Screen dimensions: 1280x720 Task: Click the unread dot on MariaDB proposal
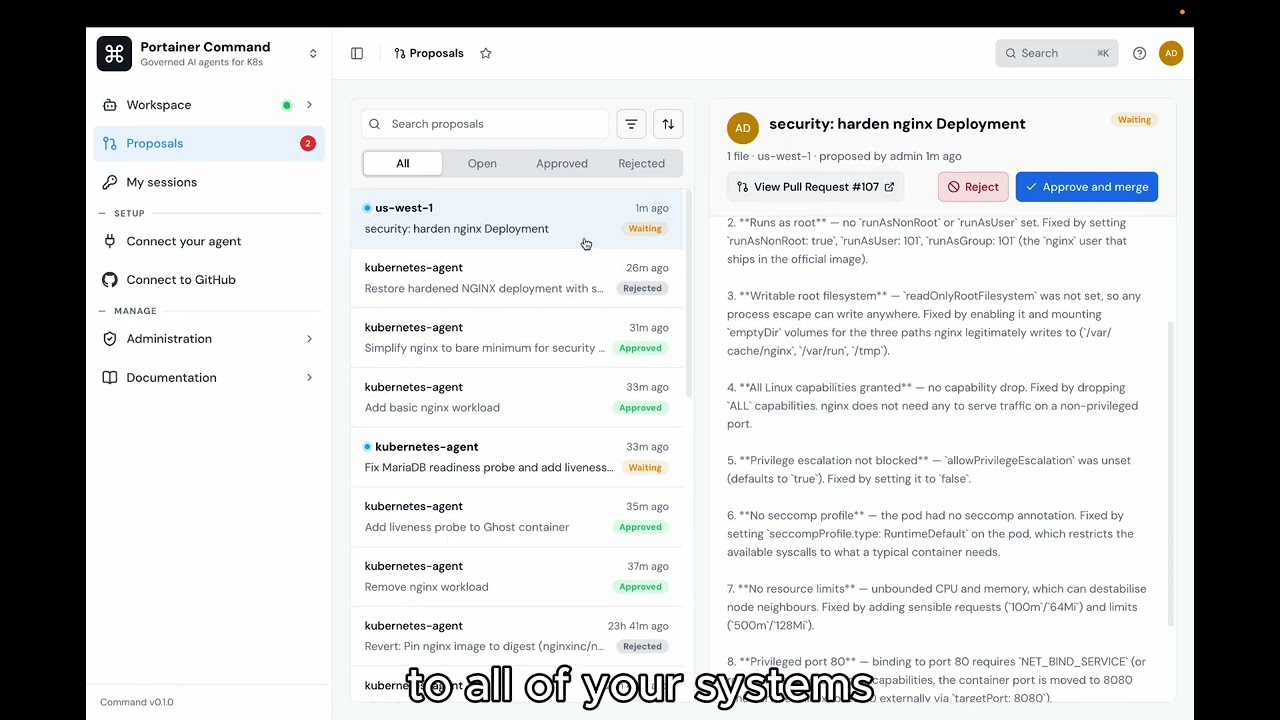point(367,447)
